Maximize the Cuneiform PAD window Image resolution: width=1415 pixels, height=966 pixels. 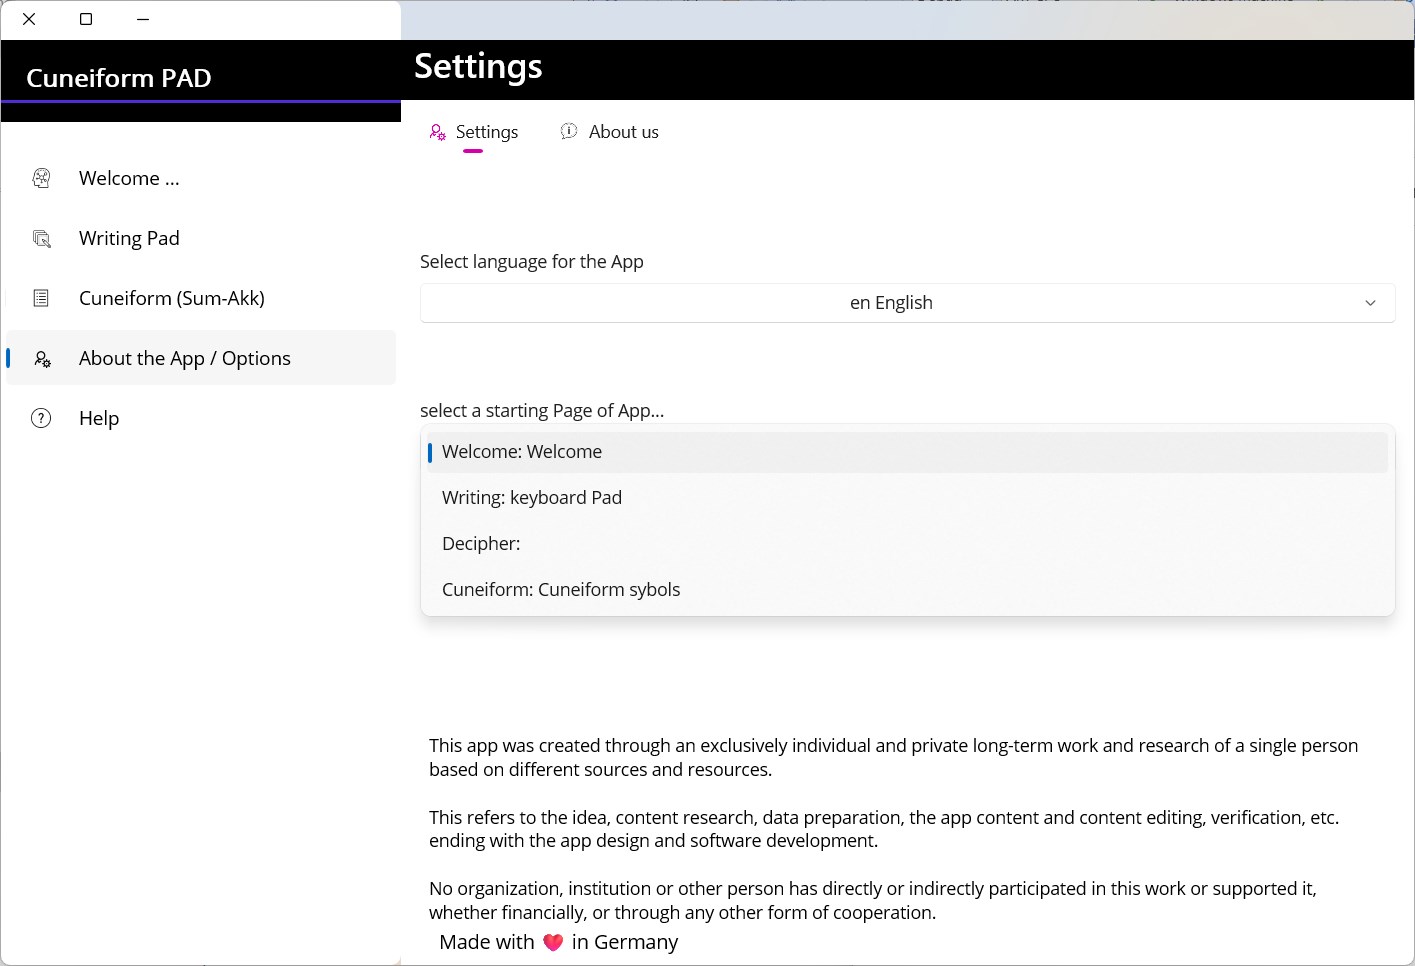pos(86,19)
